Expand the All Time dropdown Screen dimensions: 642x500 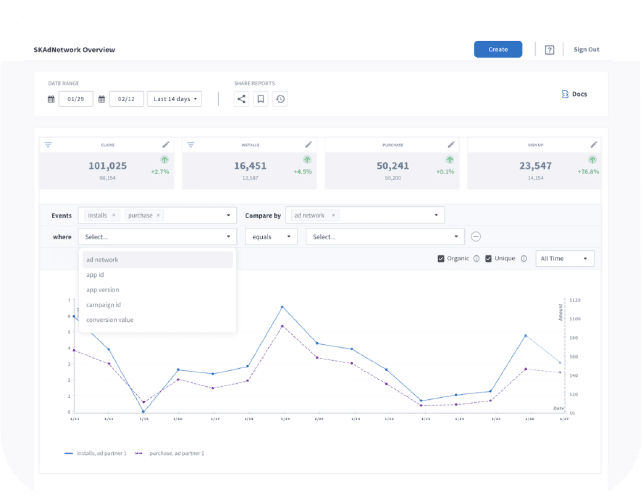(565, 259)
